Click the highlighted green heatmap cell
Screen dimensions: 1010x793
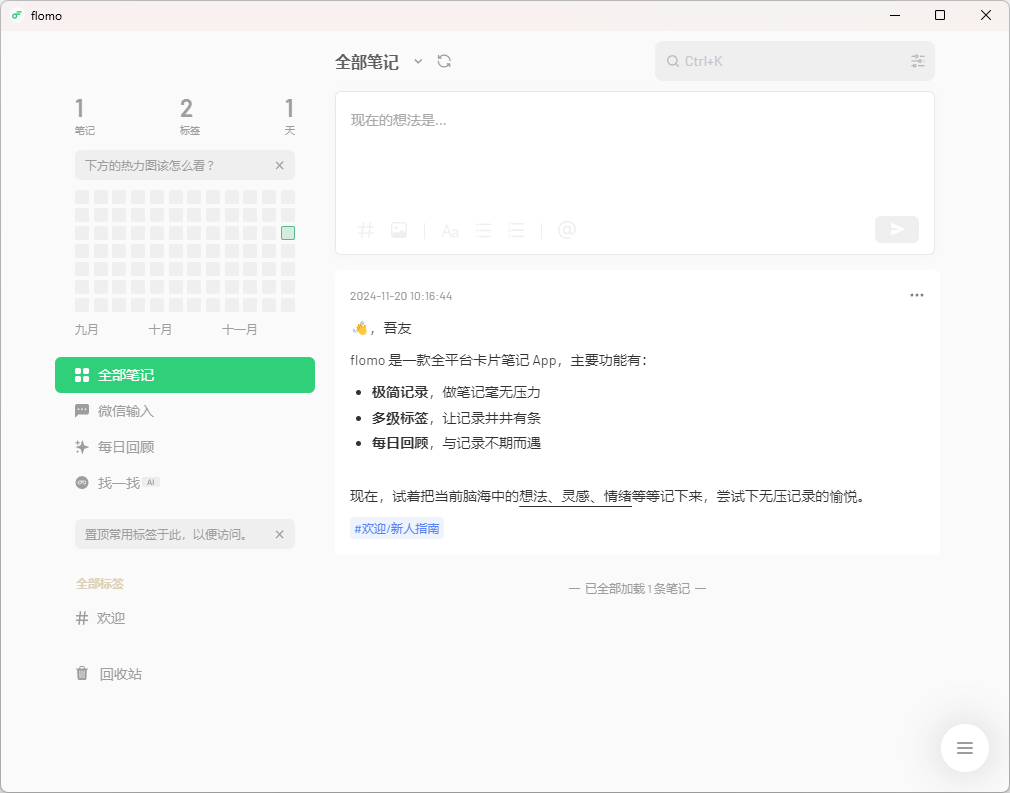(x=289, y=232)
